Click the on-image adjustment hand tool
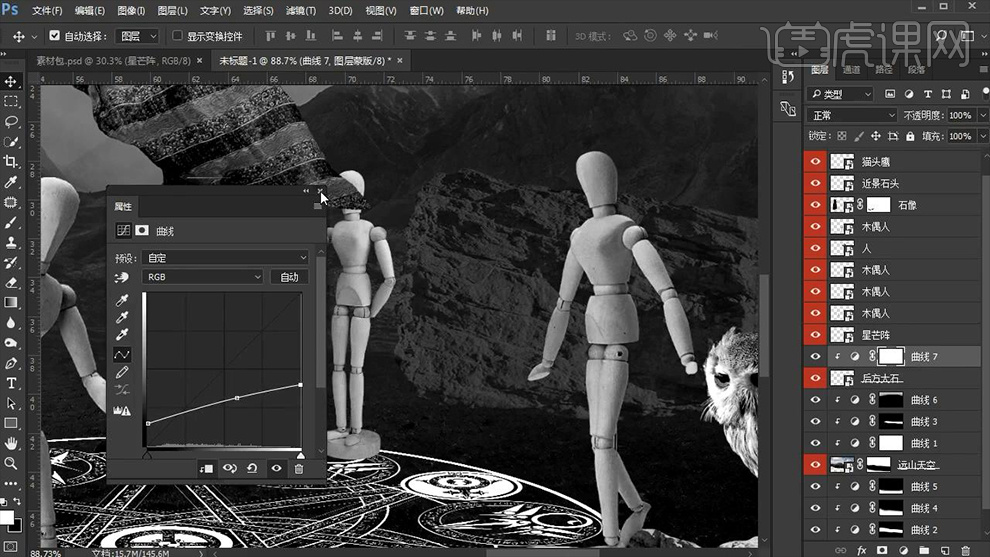 coord(122,277)
